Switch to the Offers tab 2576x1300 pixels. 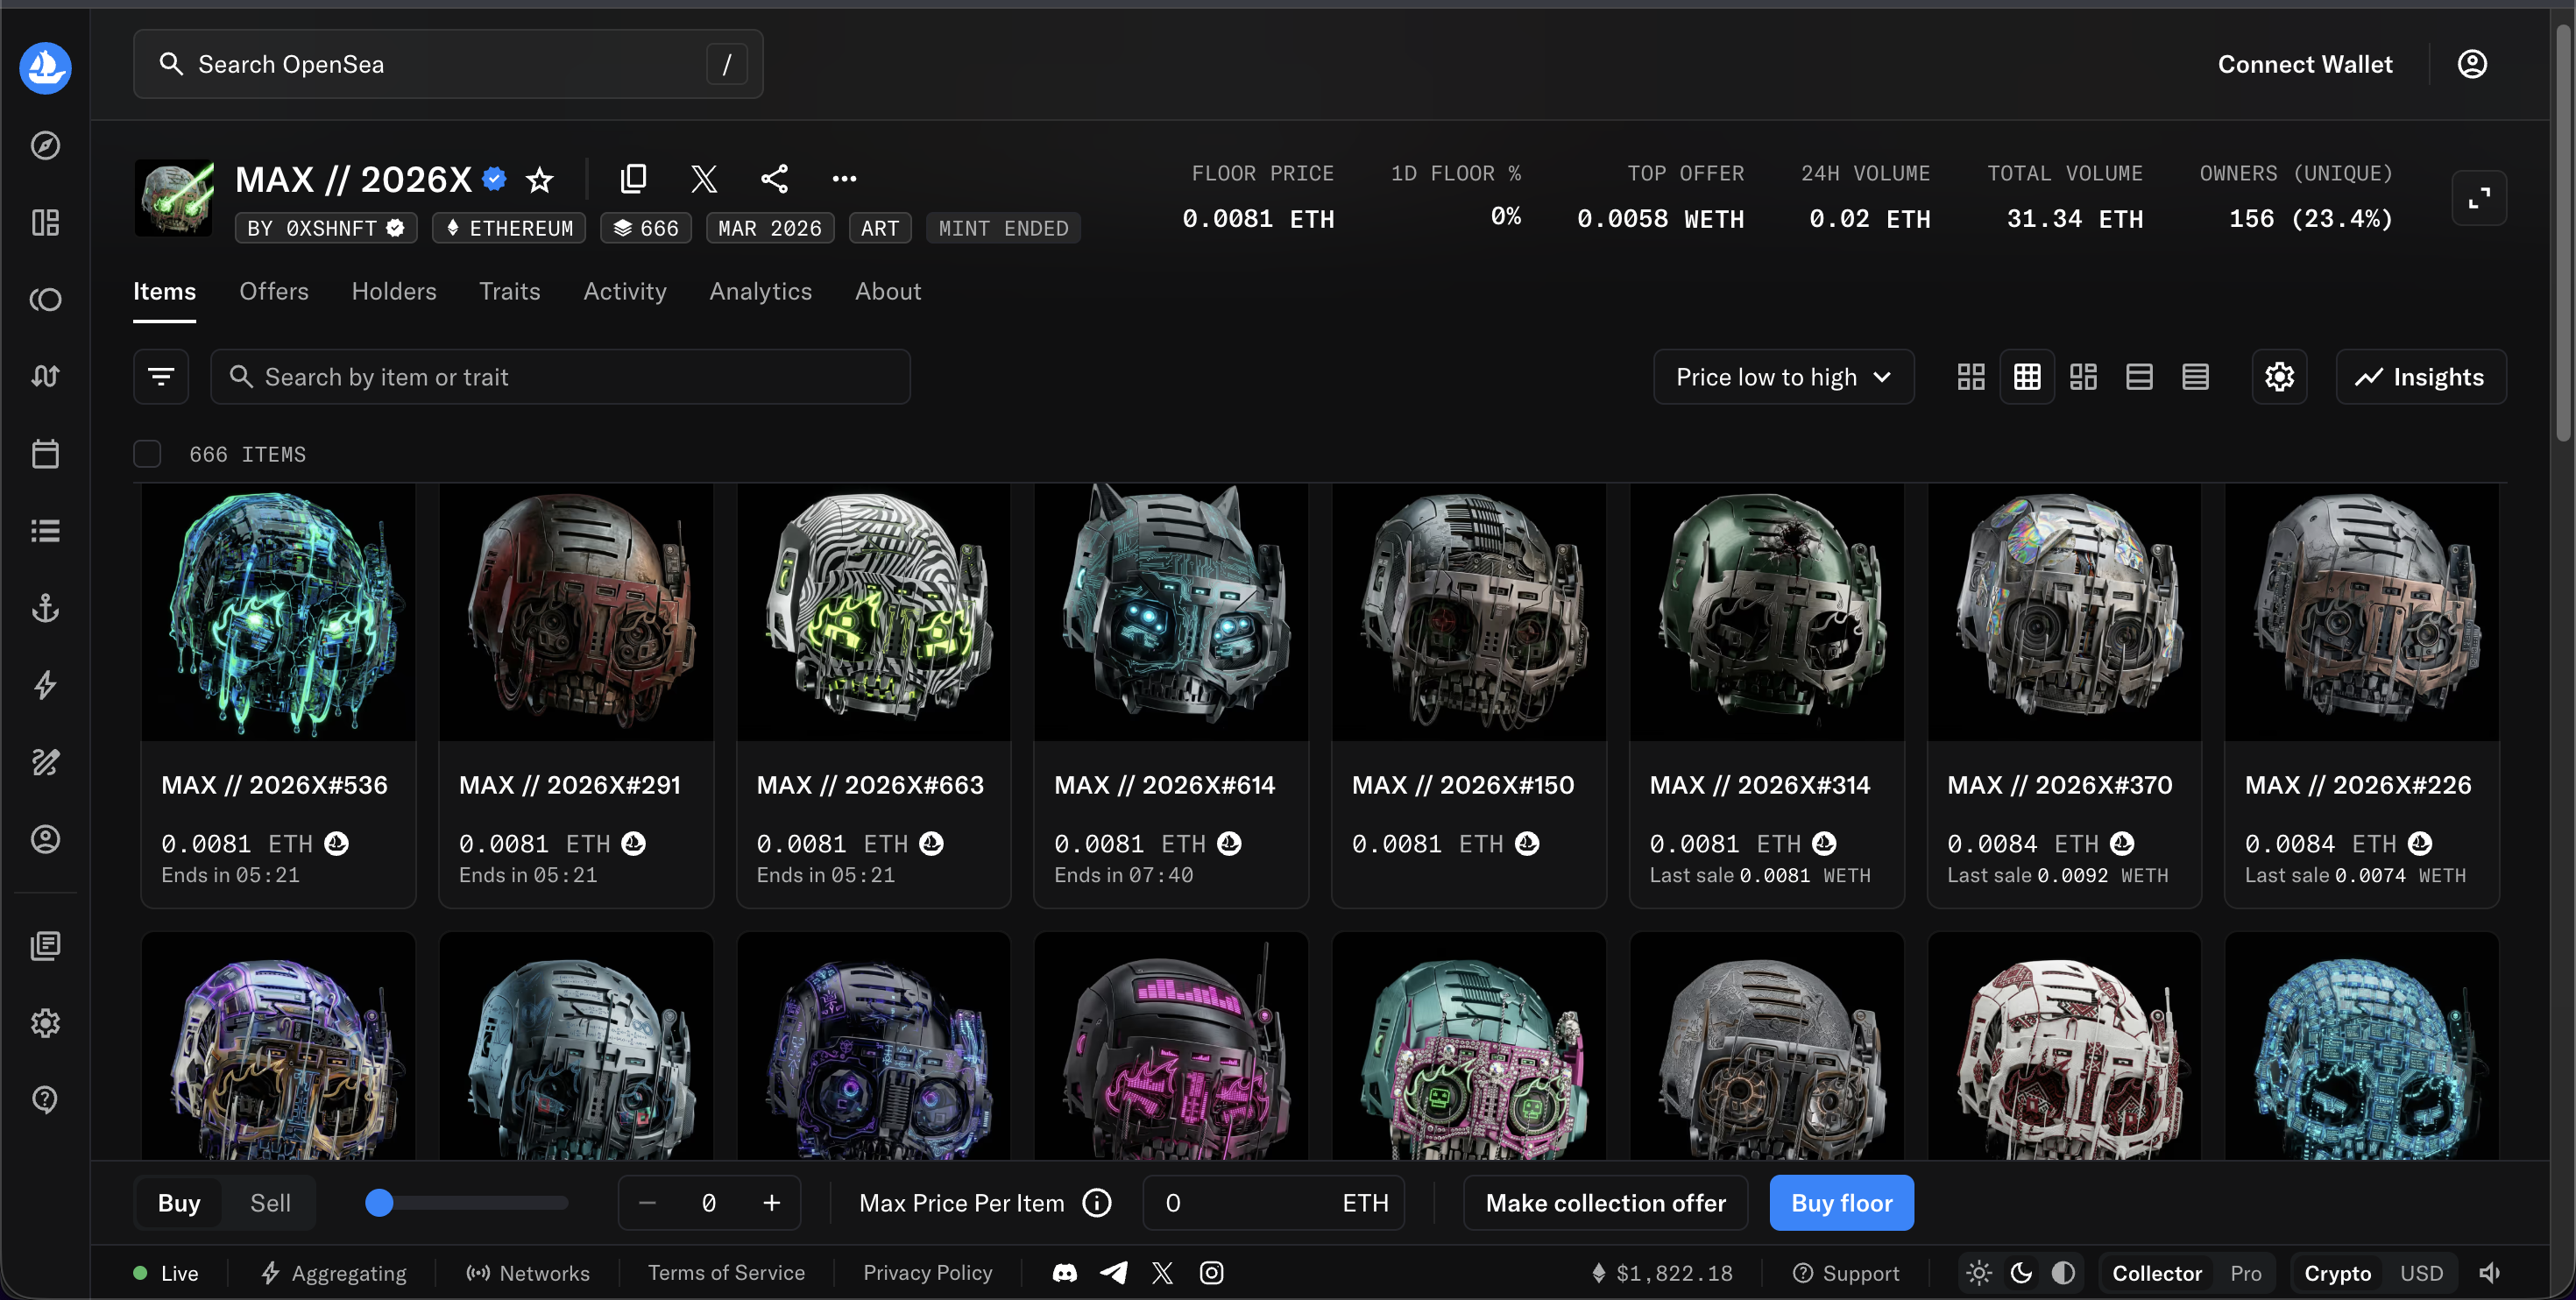tap(274, 291)
